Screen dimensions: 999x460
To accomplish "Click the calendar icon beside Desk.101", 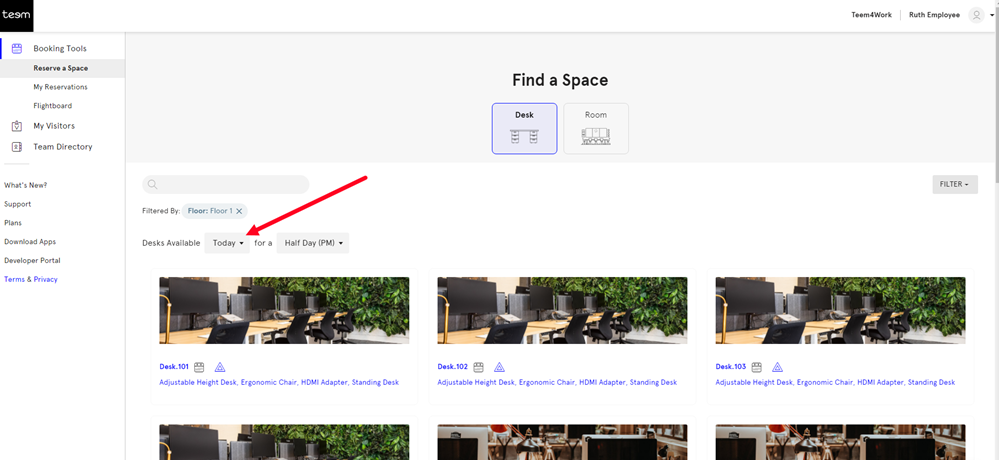I will 199,367.
